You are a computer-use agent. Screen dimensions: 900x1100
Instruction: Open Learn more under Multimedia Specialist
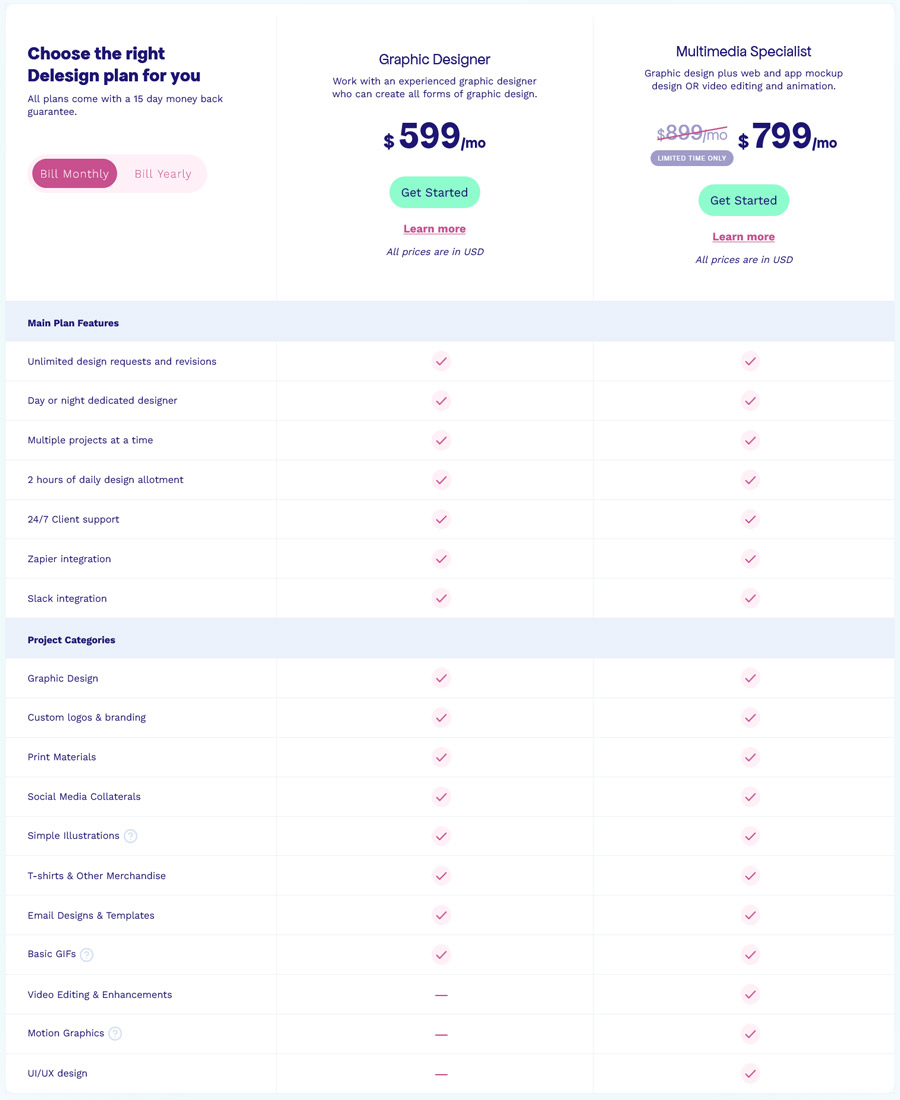click(x=744, y=237)
